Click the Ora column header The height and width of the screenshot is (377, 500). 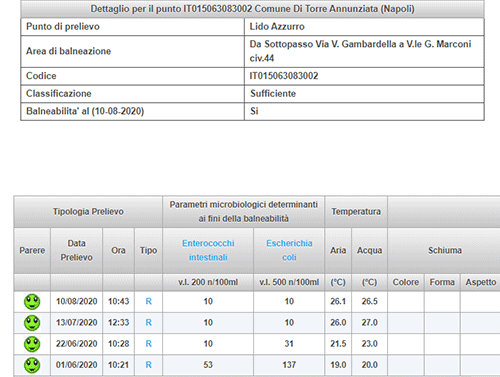coord(118,250)
